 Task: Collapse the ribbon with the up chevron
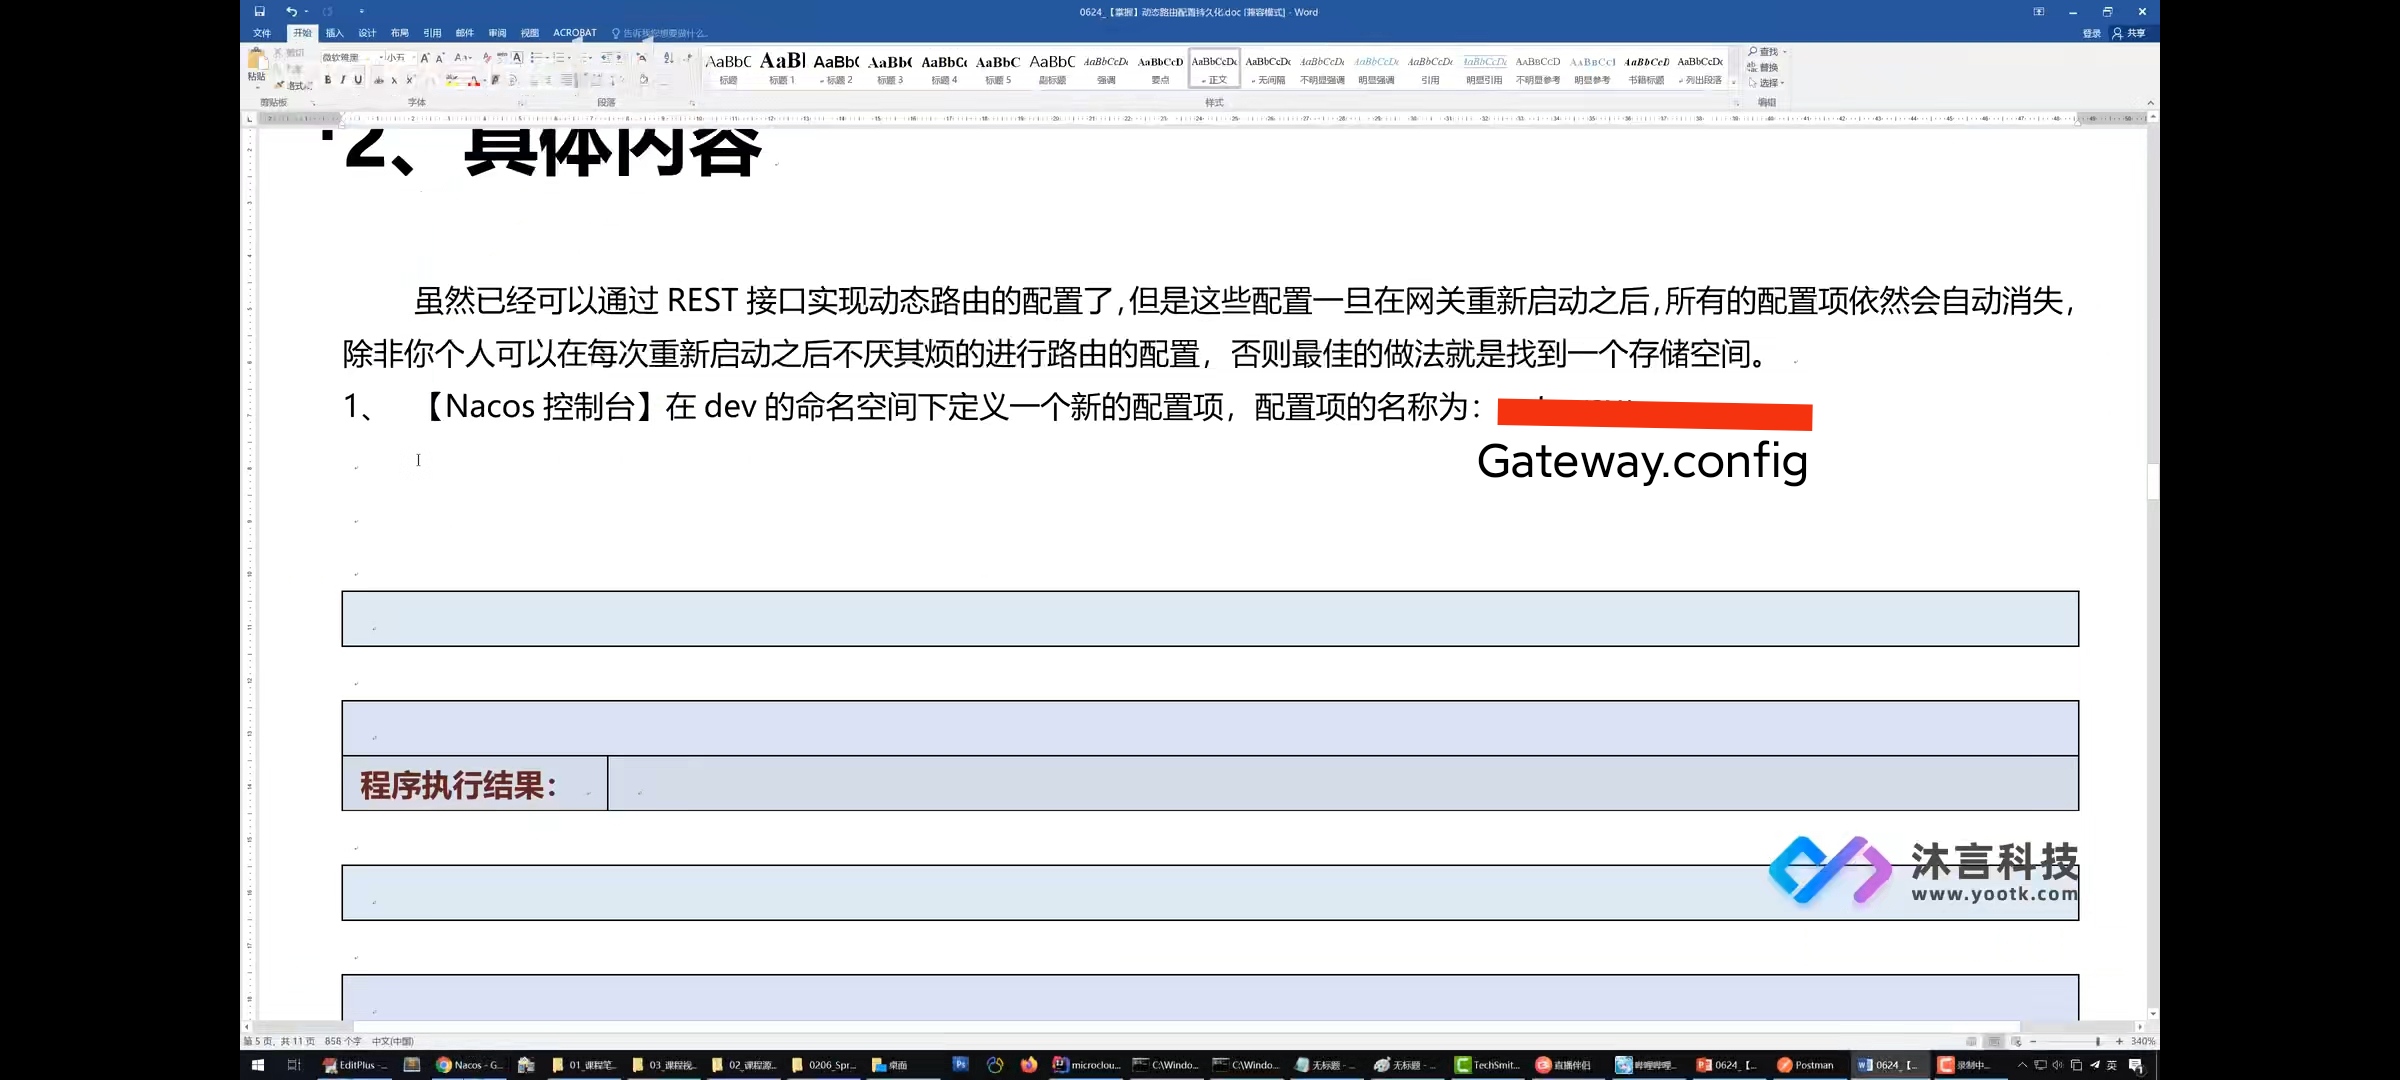[x=2150, y=103]
